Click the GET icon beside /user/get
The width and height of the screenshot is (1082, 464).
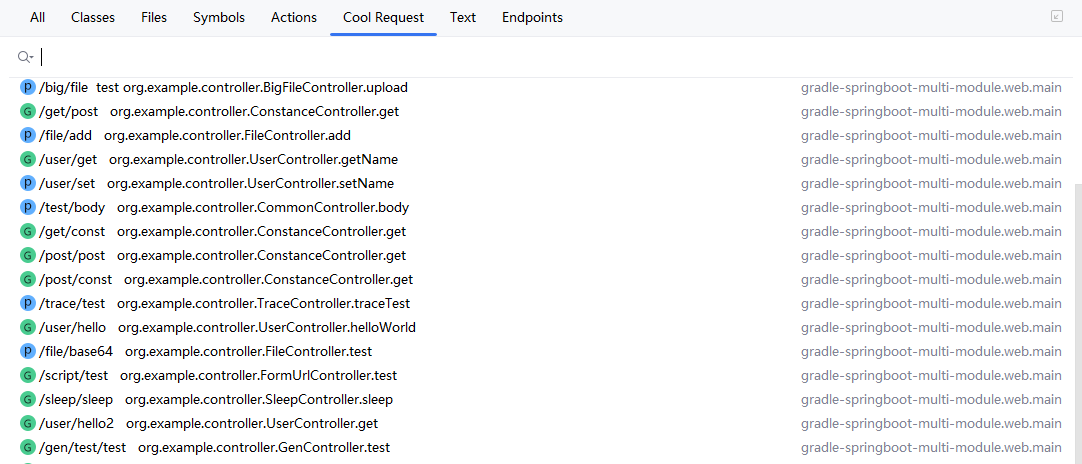[27, 160]
